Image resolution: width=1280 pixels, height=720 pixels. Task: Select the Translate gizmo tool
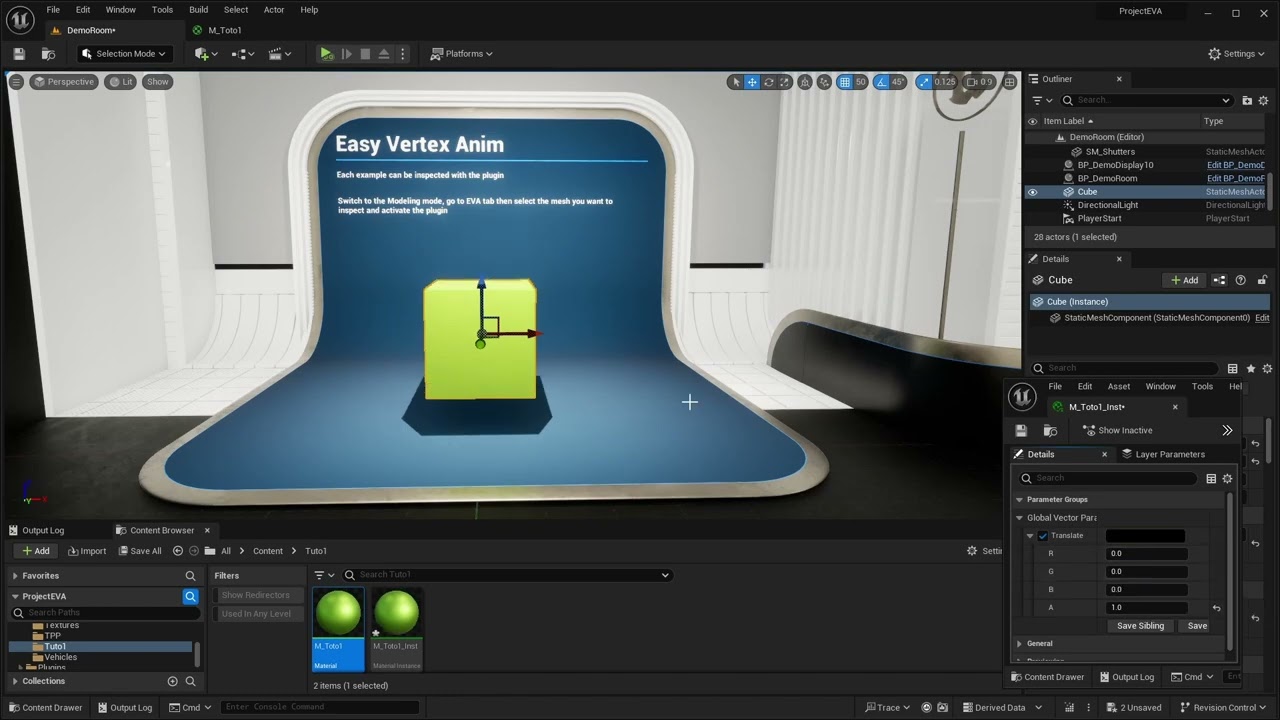tap(752, 82)
